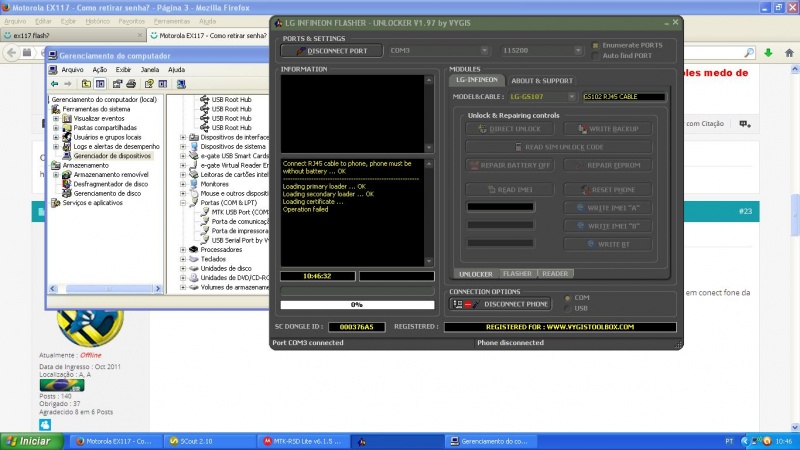Collapse Portas (COM & LPT) node

coord(183,203)
